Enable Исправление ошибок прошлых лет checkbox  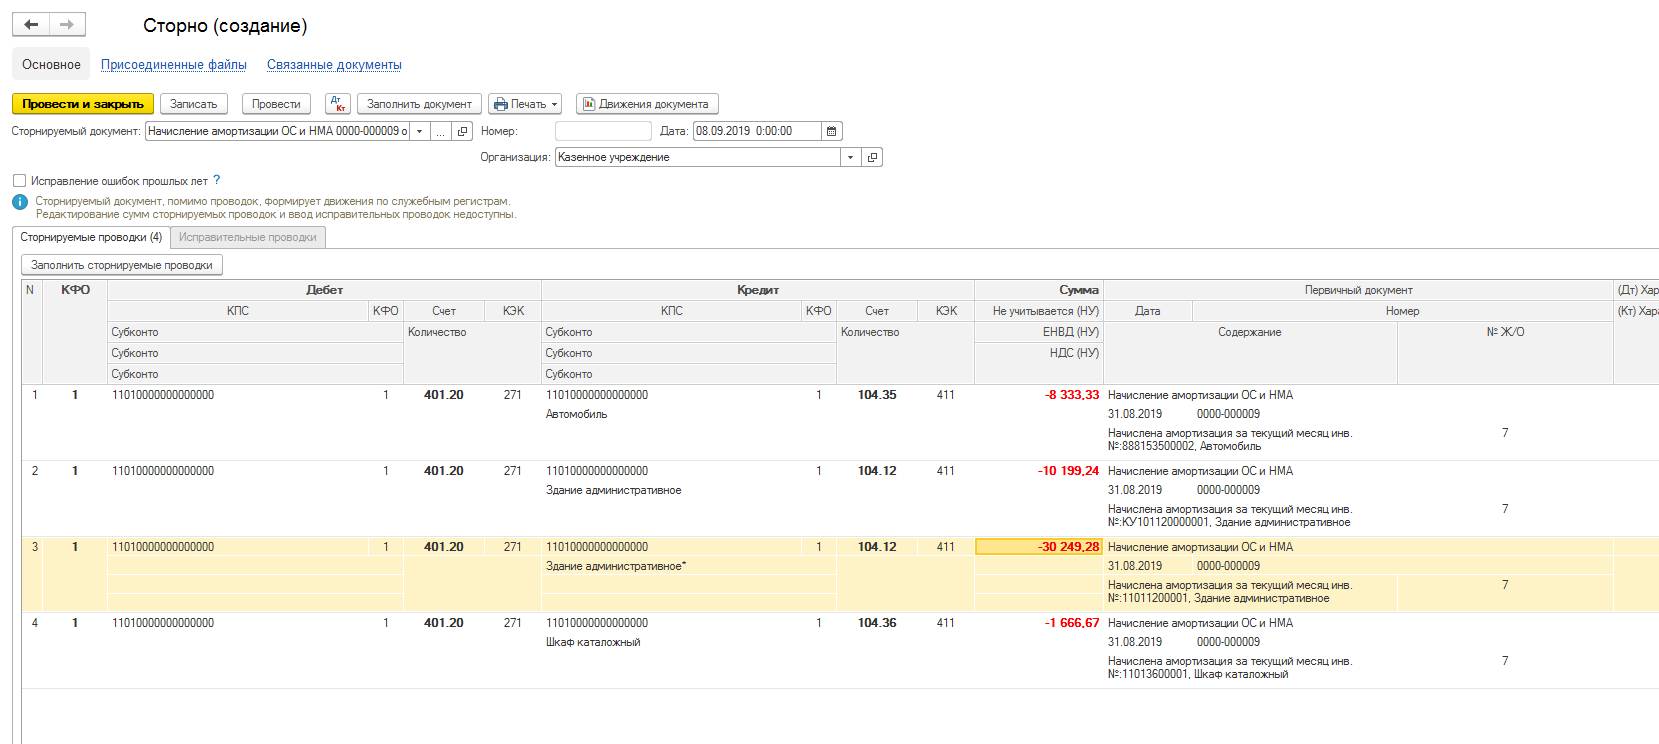point(19,181)
